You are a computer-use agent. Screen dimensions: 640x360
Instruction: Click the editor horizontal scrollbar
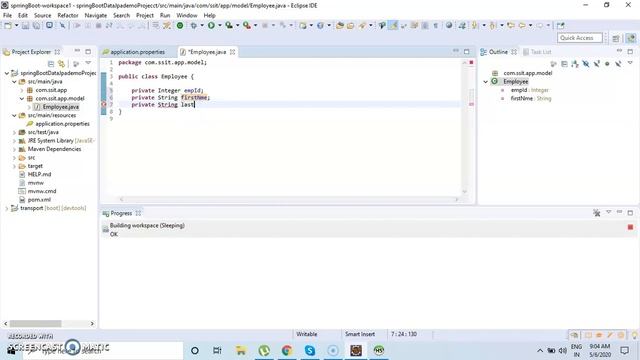coord(289,199)
